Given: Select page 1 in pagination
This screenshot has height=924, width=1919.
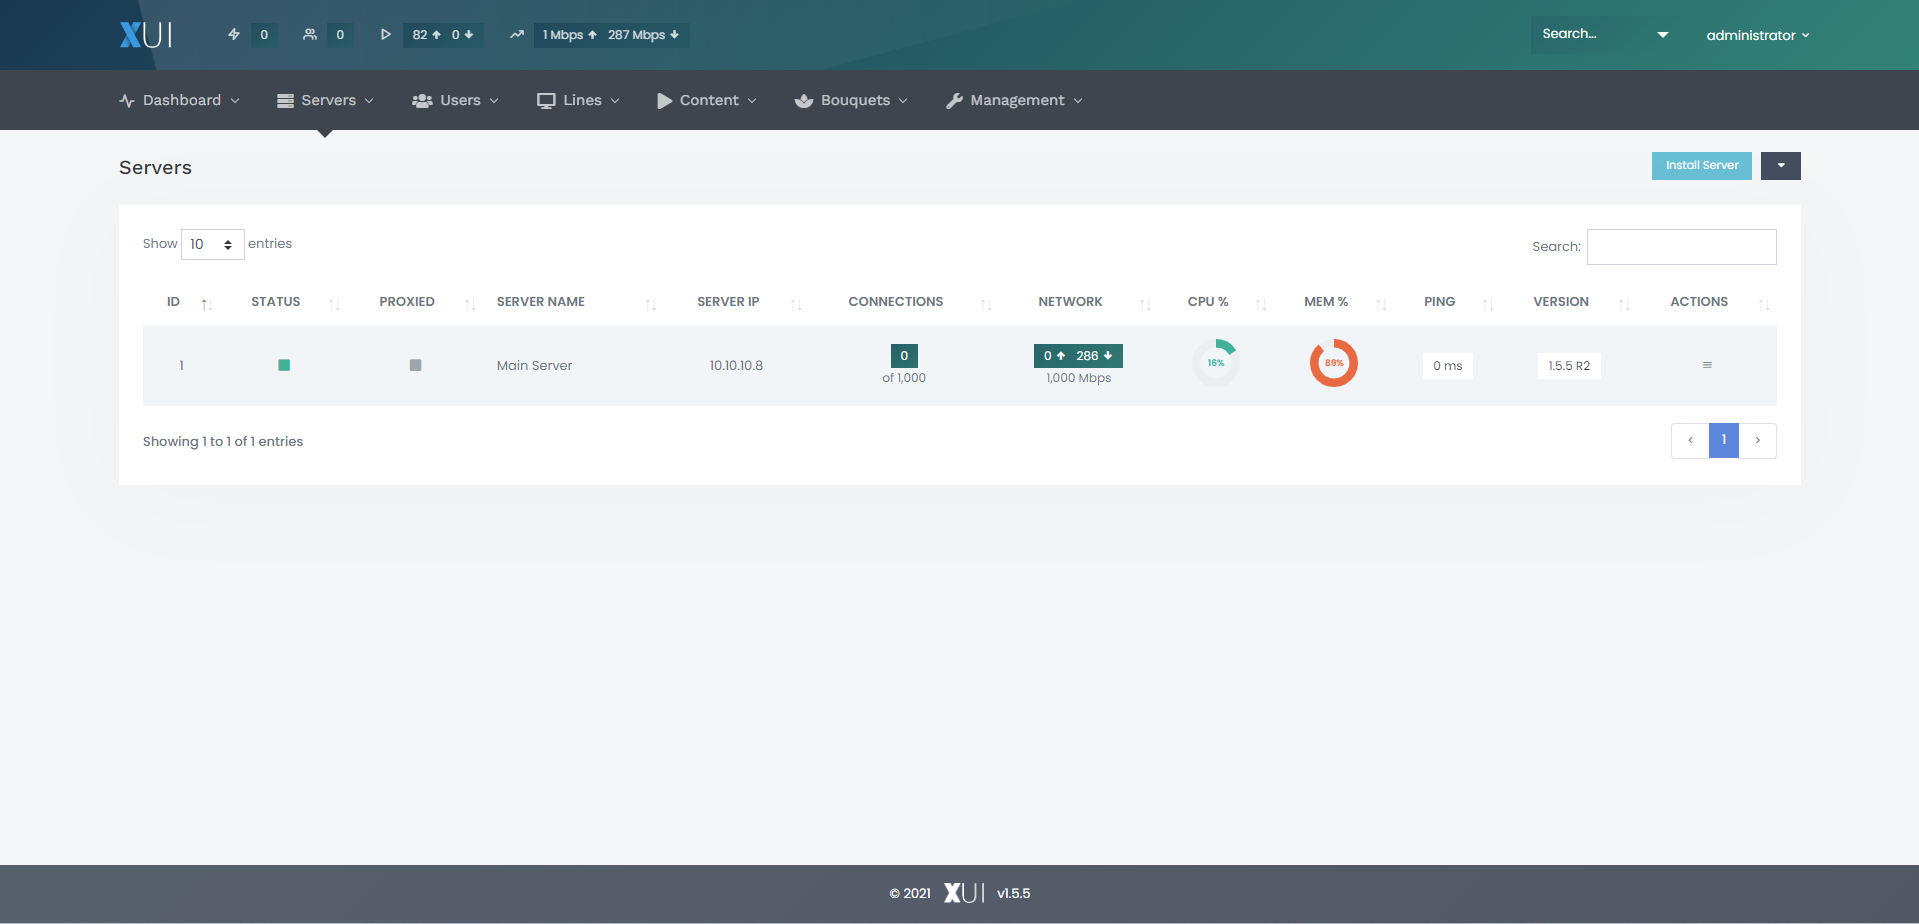Looking at the screenshot, I should coord(1724,441).
